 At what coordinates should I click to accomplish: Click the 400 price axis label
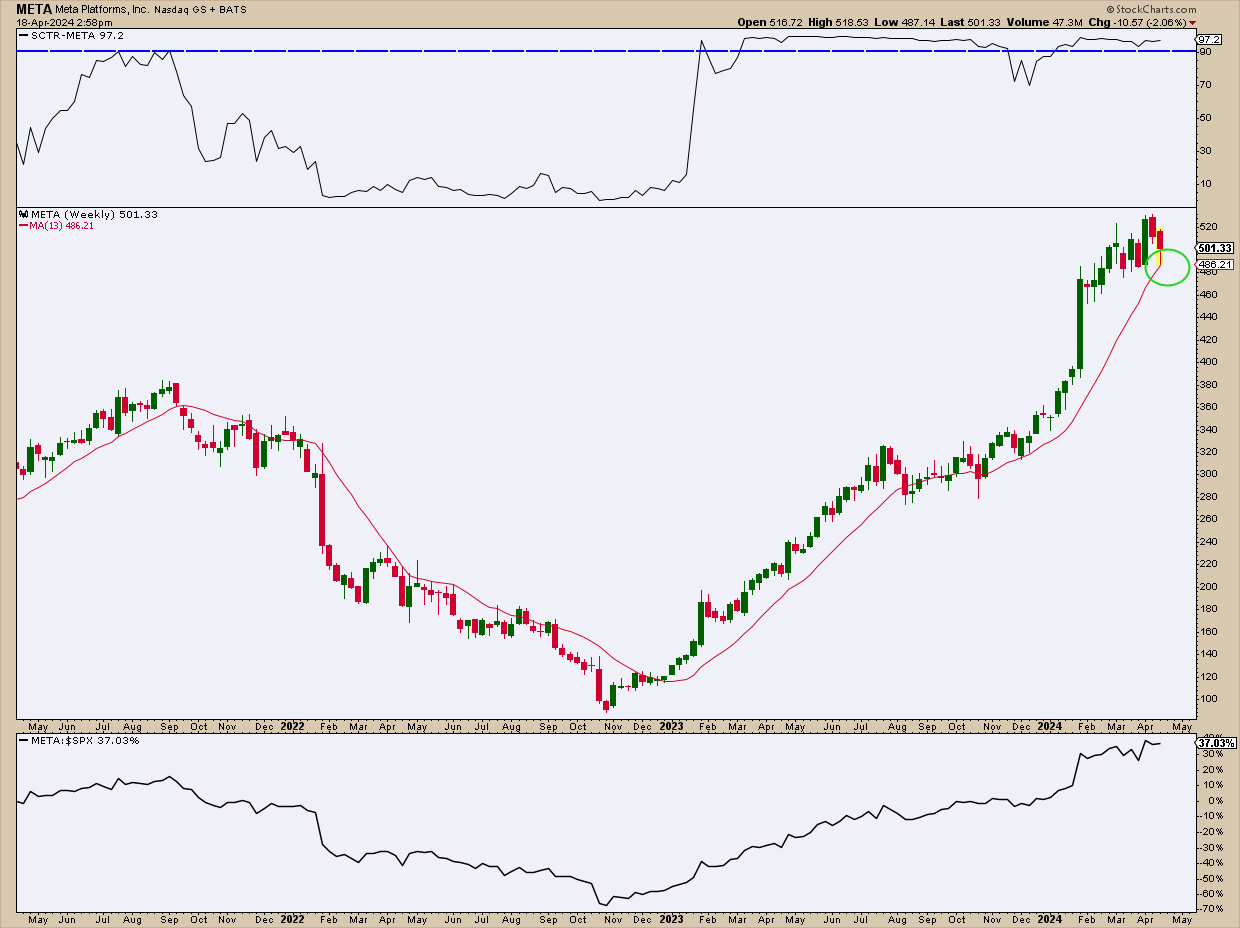pyautogui.click(x=1208, y=362)
